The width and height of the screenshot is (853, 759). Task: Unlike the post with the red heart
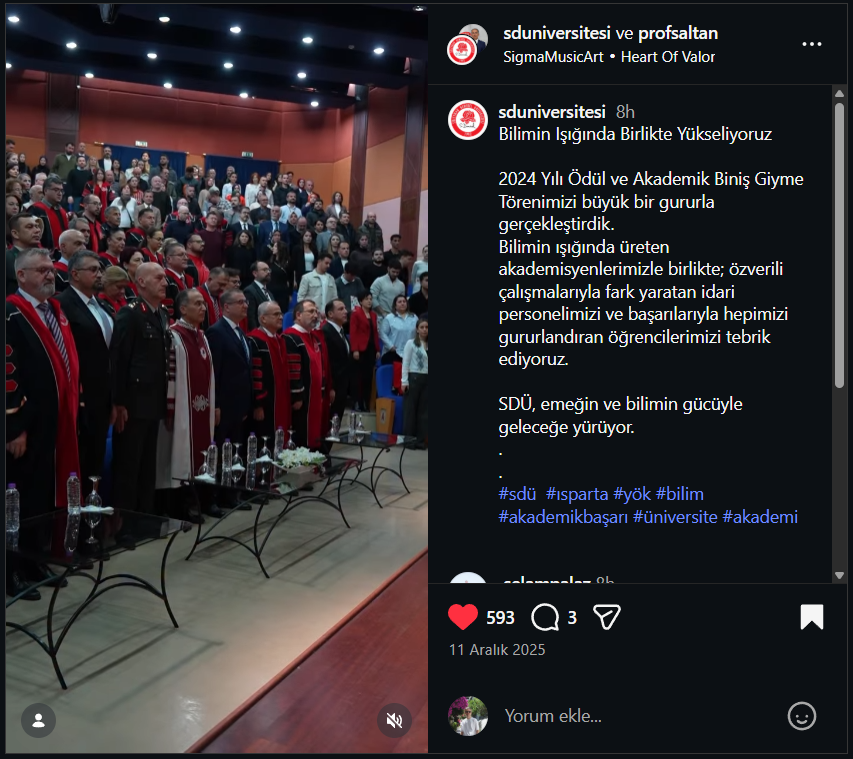(x=462, y=617)
